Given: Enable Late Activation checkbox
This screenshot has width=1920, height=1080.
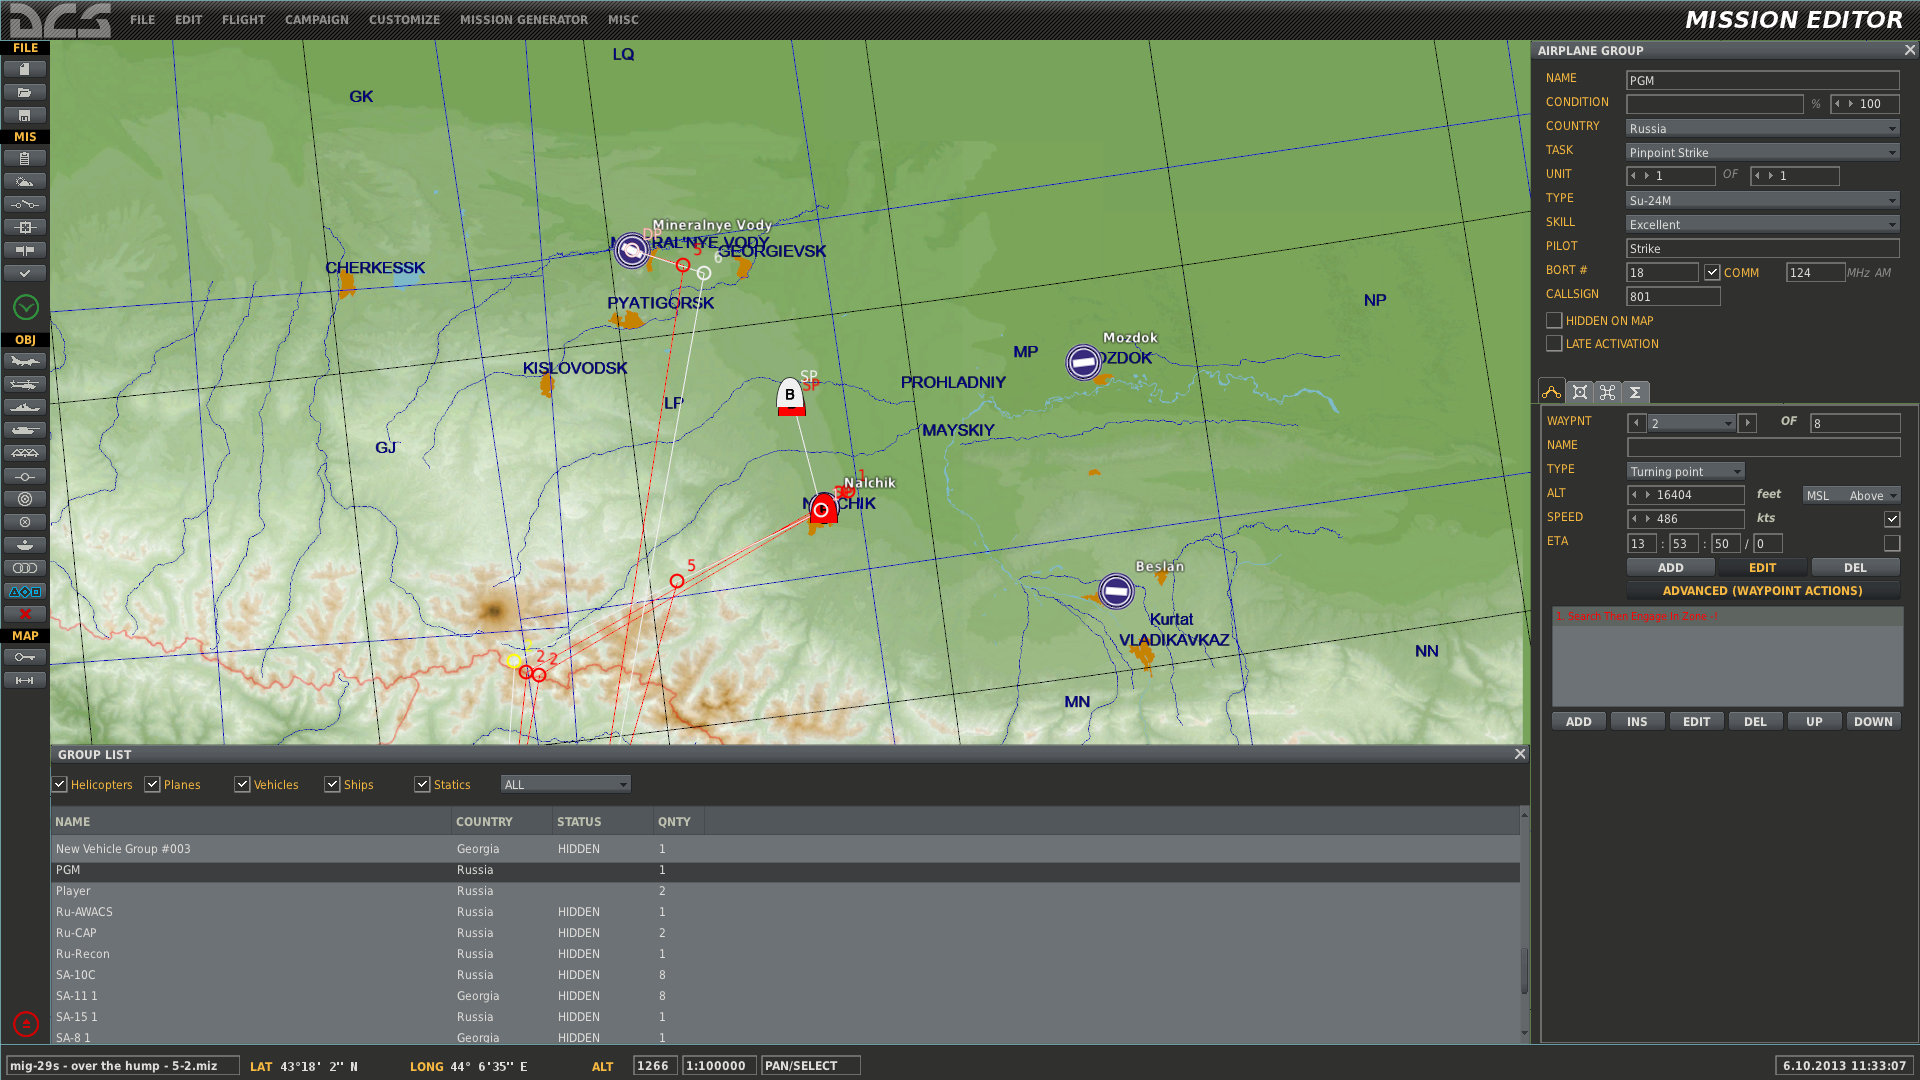Looking at the screenshot, I should pyautogui.click(x=1554, y=343).
